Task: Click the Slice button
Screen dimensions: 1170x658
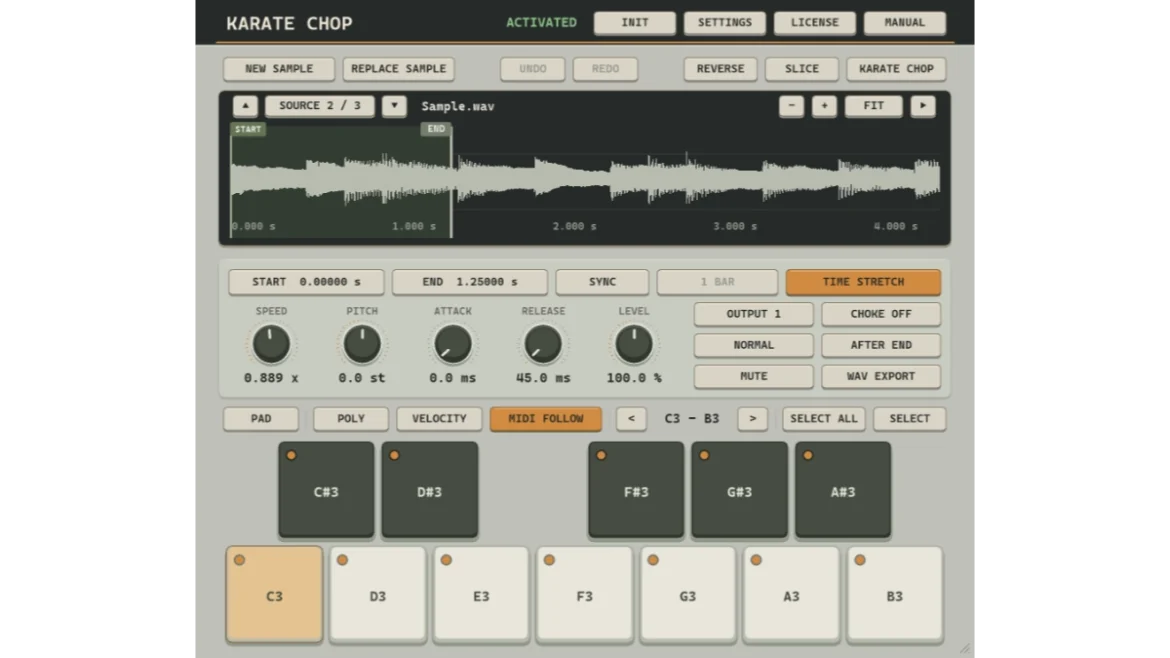Action: (801, 69)
